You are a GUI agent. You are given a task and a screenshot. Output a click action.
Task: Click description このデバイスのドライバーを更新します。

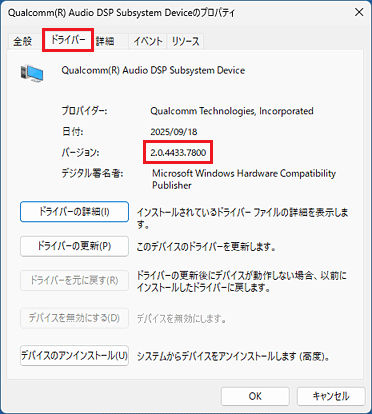pos(206,247)
